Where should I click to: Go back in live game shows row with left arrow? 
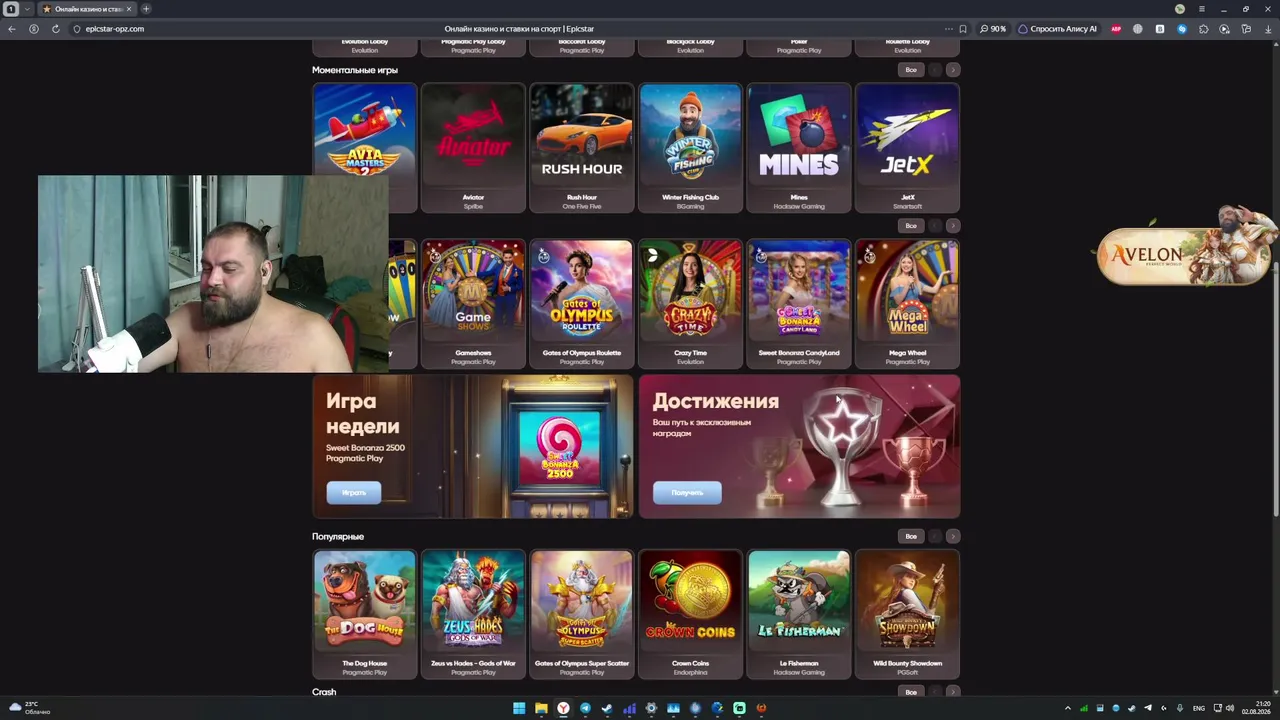[x=935, y=226]
